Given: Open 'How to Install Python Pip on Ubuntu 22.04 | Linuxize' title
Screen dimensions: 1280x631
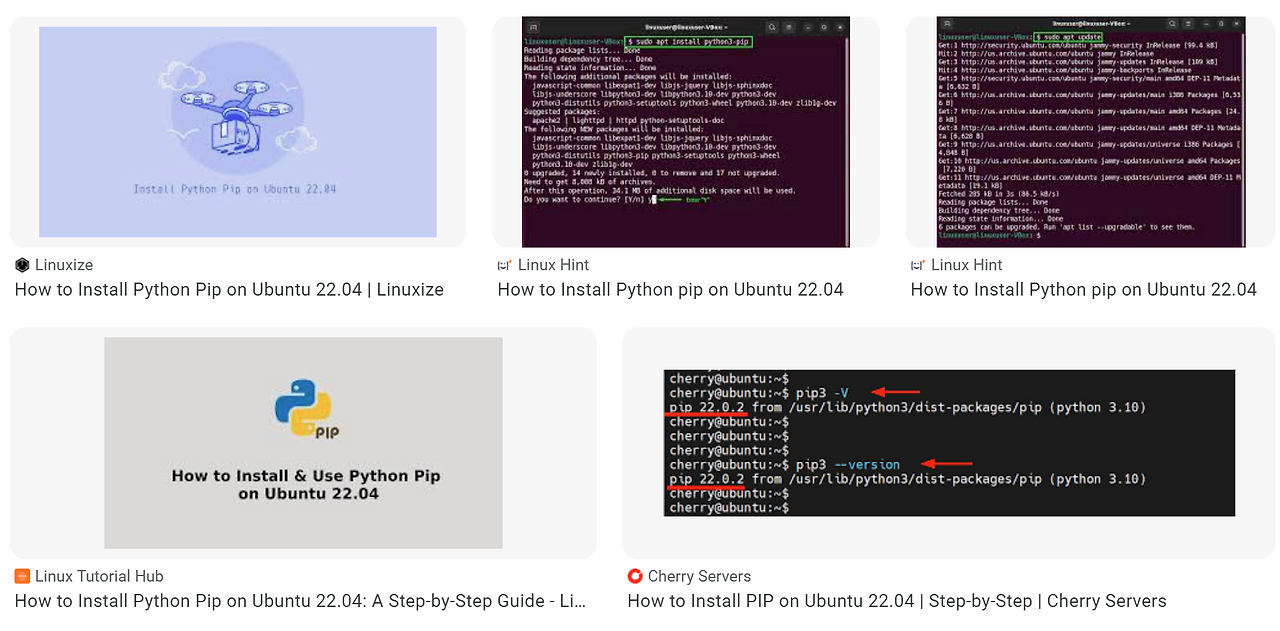Looking at the screenshot, I should [229, 290].
